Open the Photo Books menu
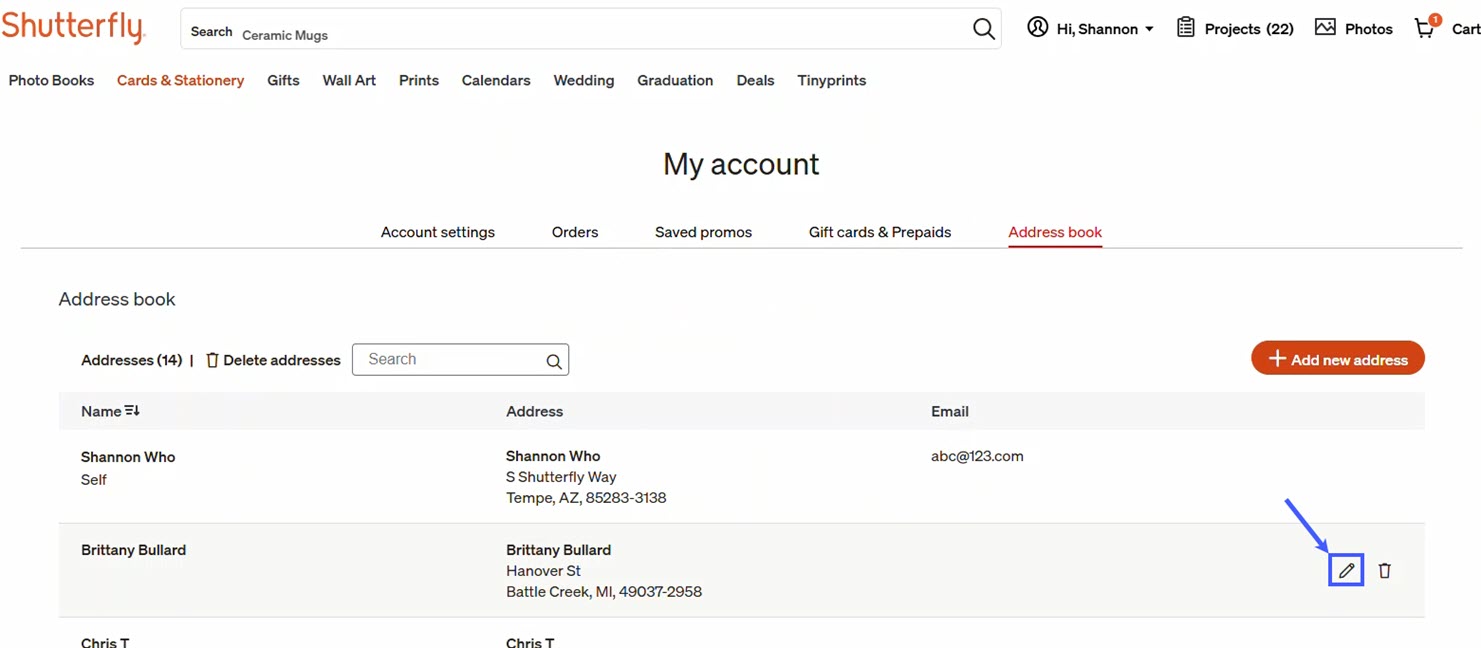 [x=51, y=80]
